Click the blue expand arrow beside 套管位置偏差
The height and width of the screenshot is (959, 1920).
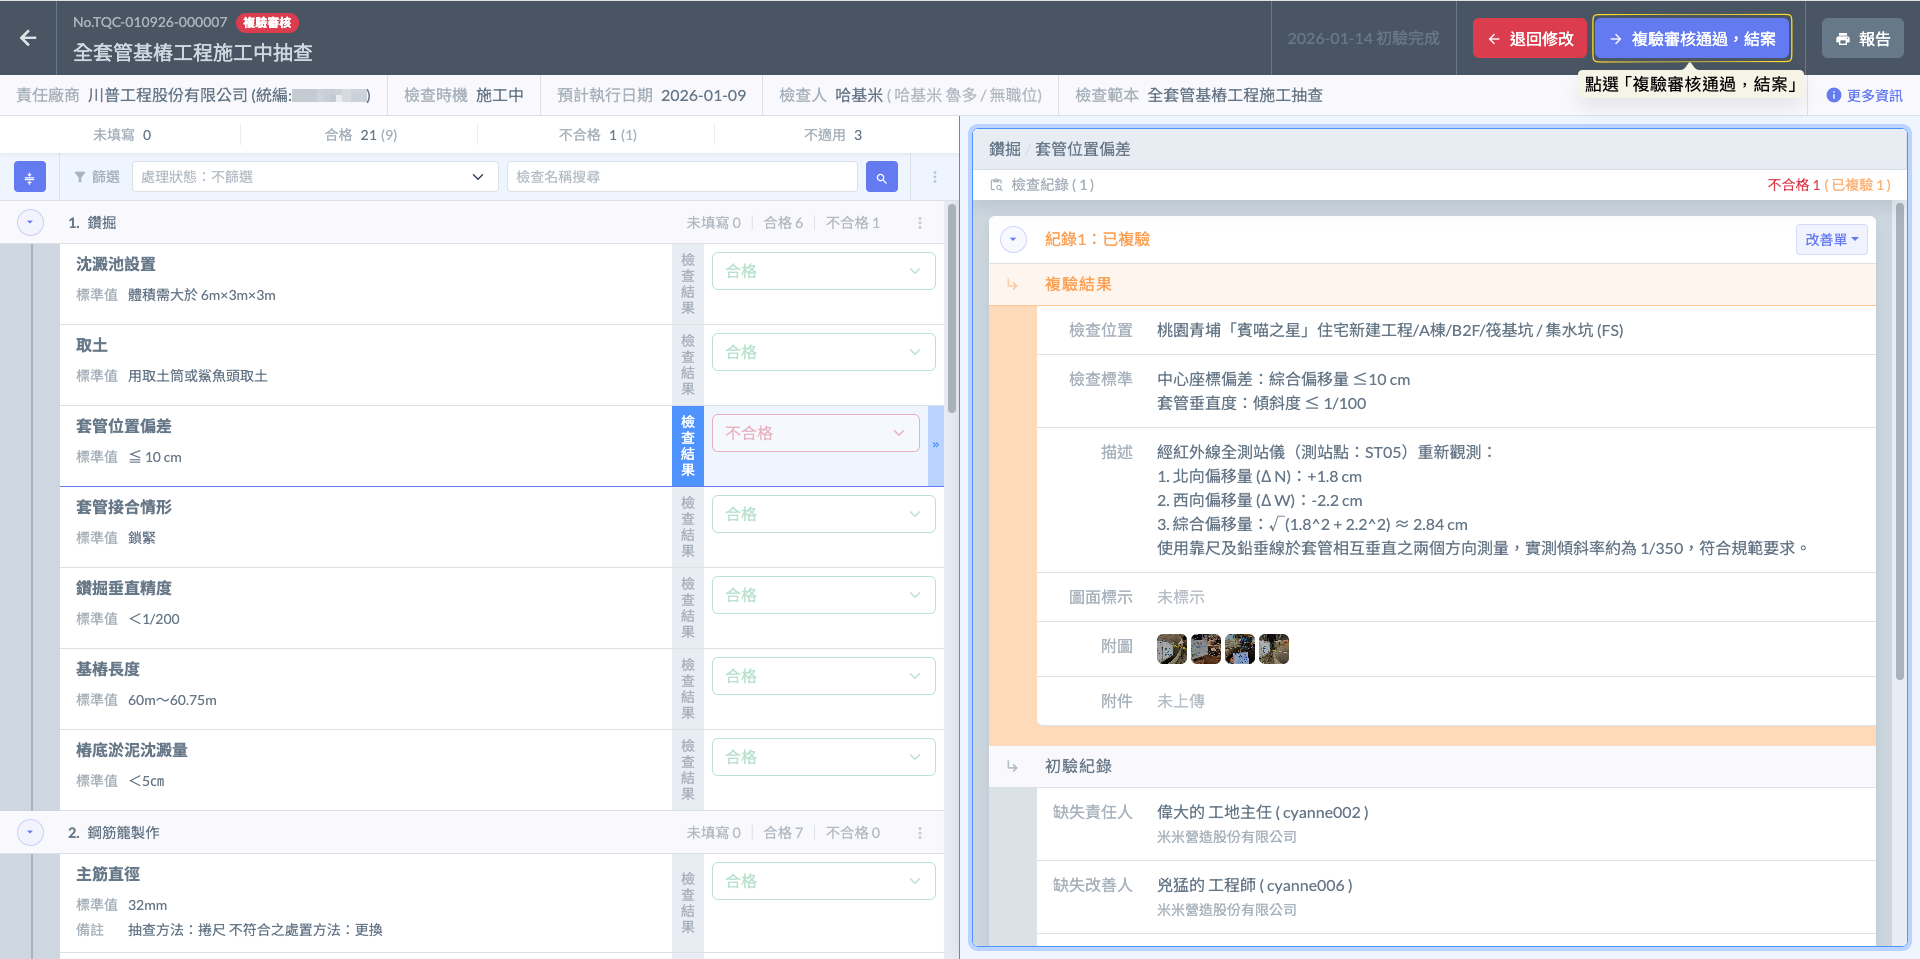pyautogui.click(x=935, y=445)
